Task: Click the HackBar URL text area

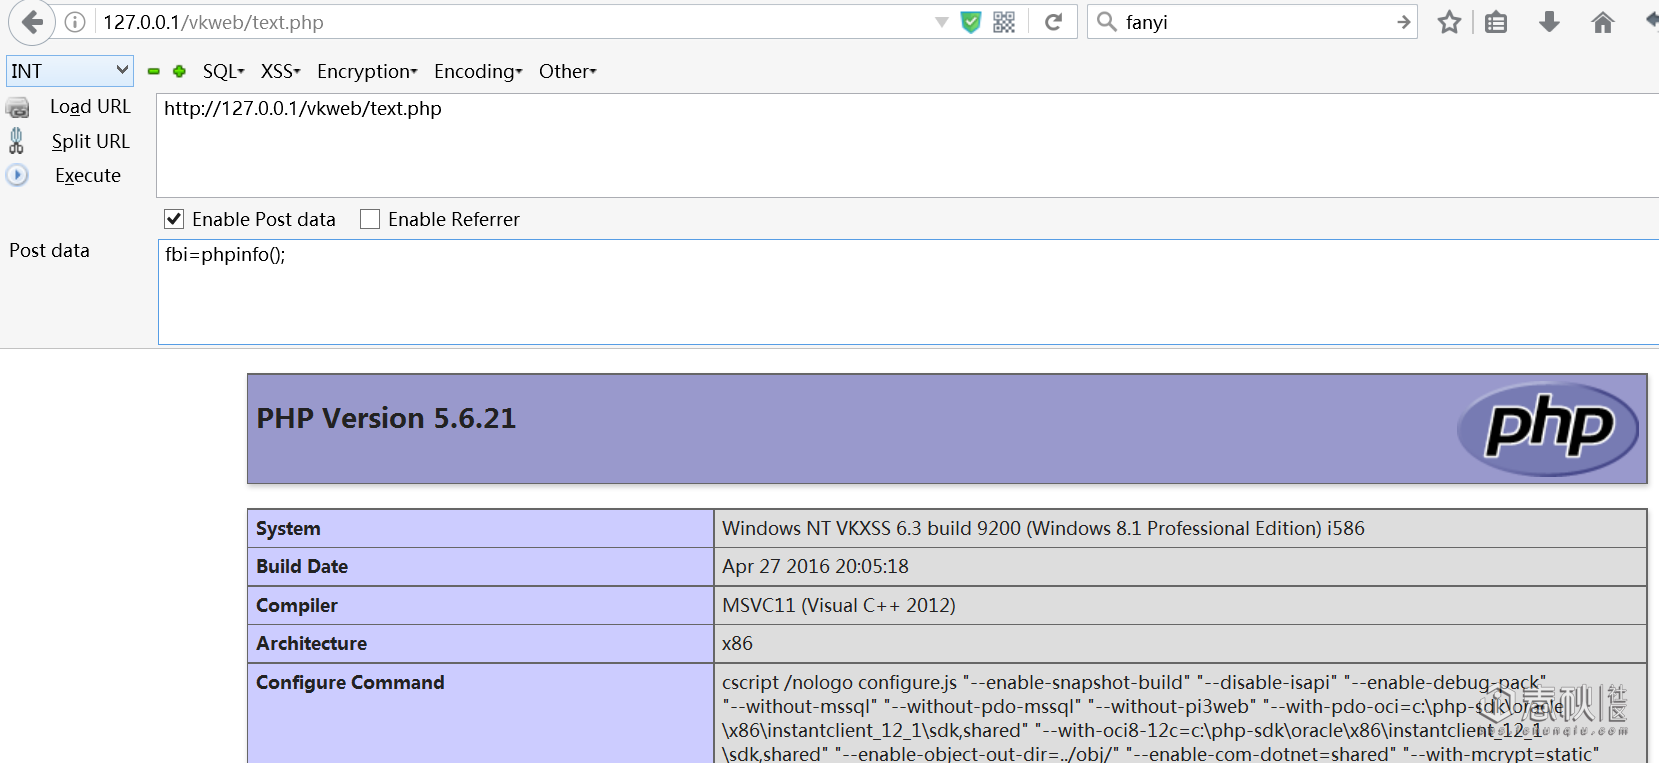Action: pyautogui.click(x=907, y=145)
